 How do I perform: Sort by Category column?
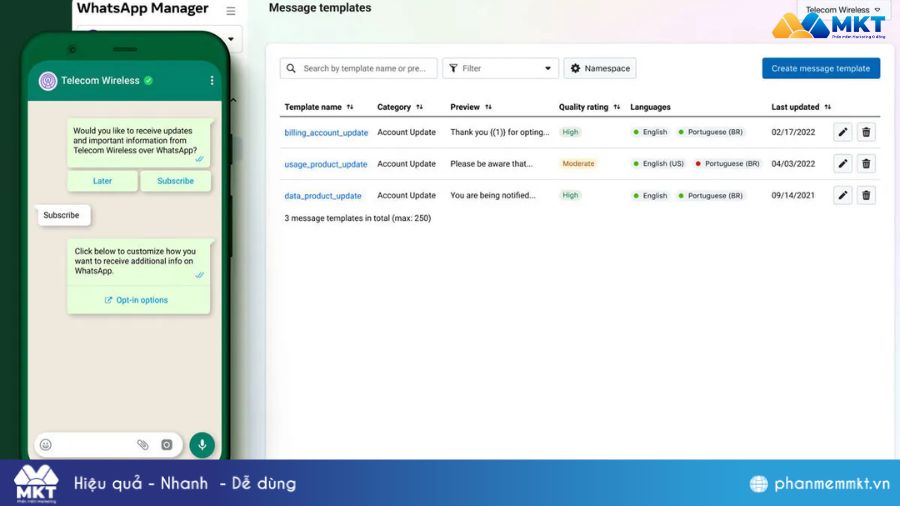(x=420, y=107)
